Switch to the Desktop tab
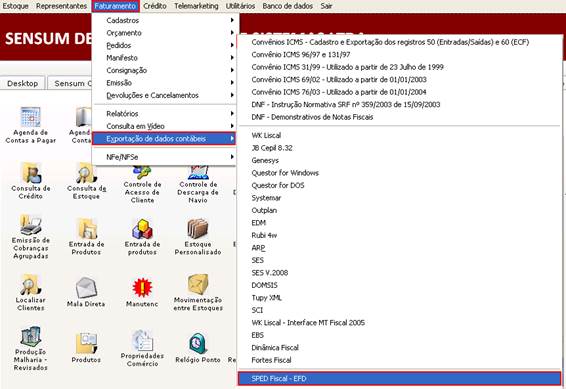 tap(22, 83)
